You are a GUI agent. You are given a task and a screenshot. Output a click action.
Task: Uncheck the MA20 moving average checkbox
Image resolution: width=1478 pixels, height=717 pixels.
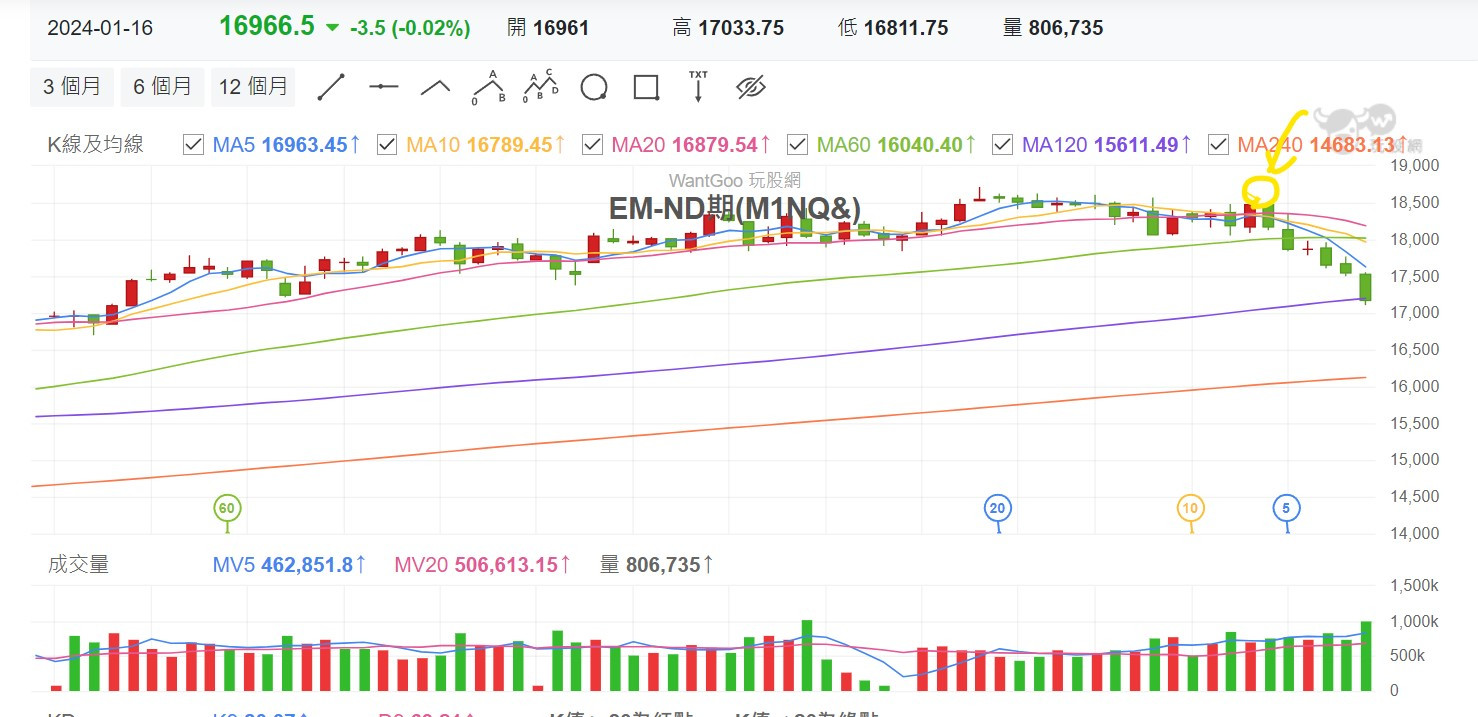[x=592, y=145]
